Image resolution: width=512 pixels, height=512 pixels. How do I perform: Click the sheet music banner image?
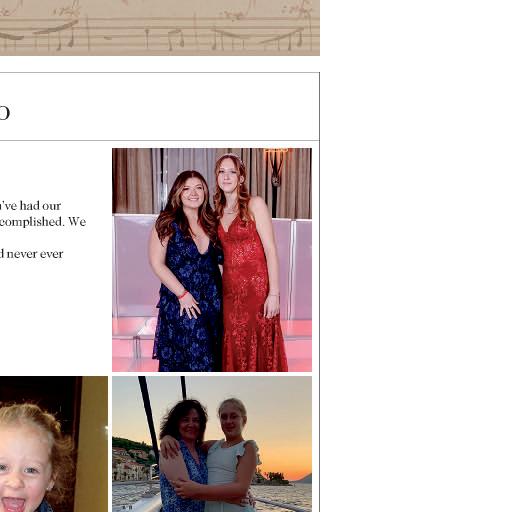160,28
